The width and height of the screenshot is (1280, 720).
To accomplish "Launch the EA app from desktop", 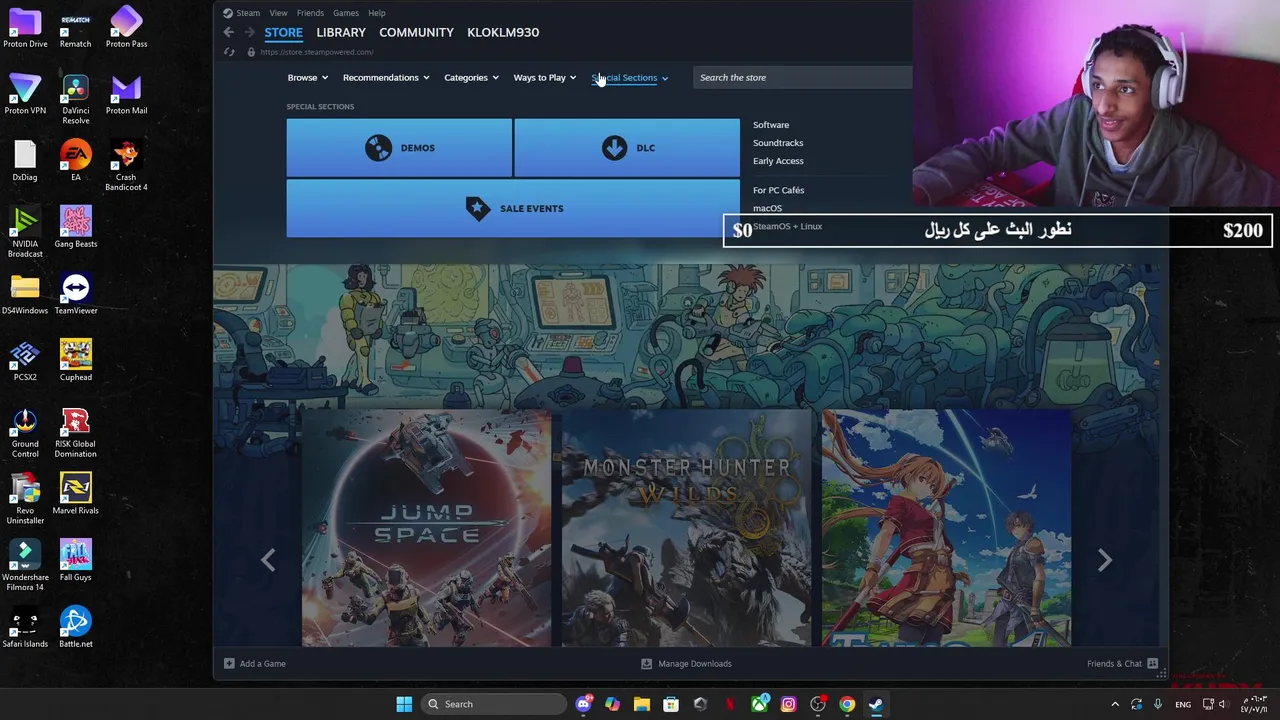I will pos(76,160).
